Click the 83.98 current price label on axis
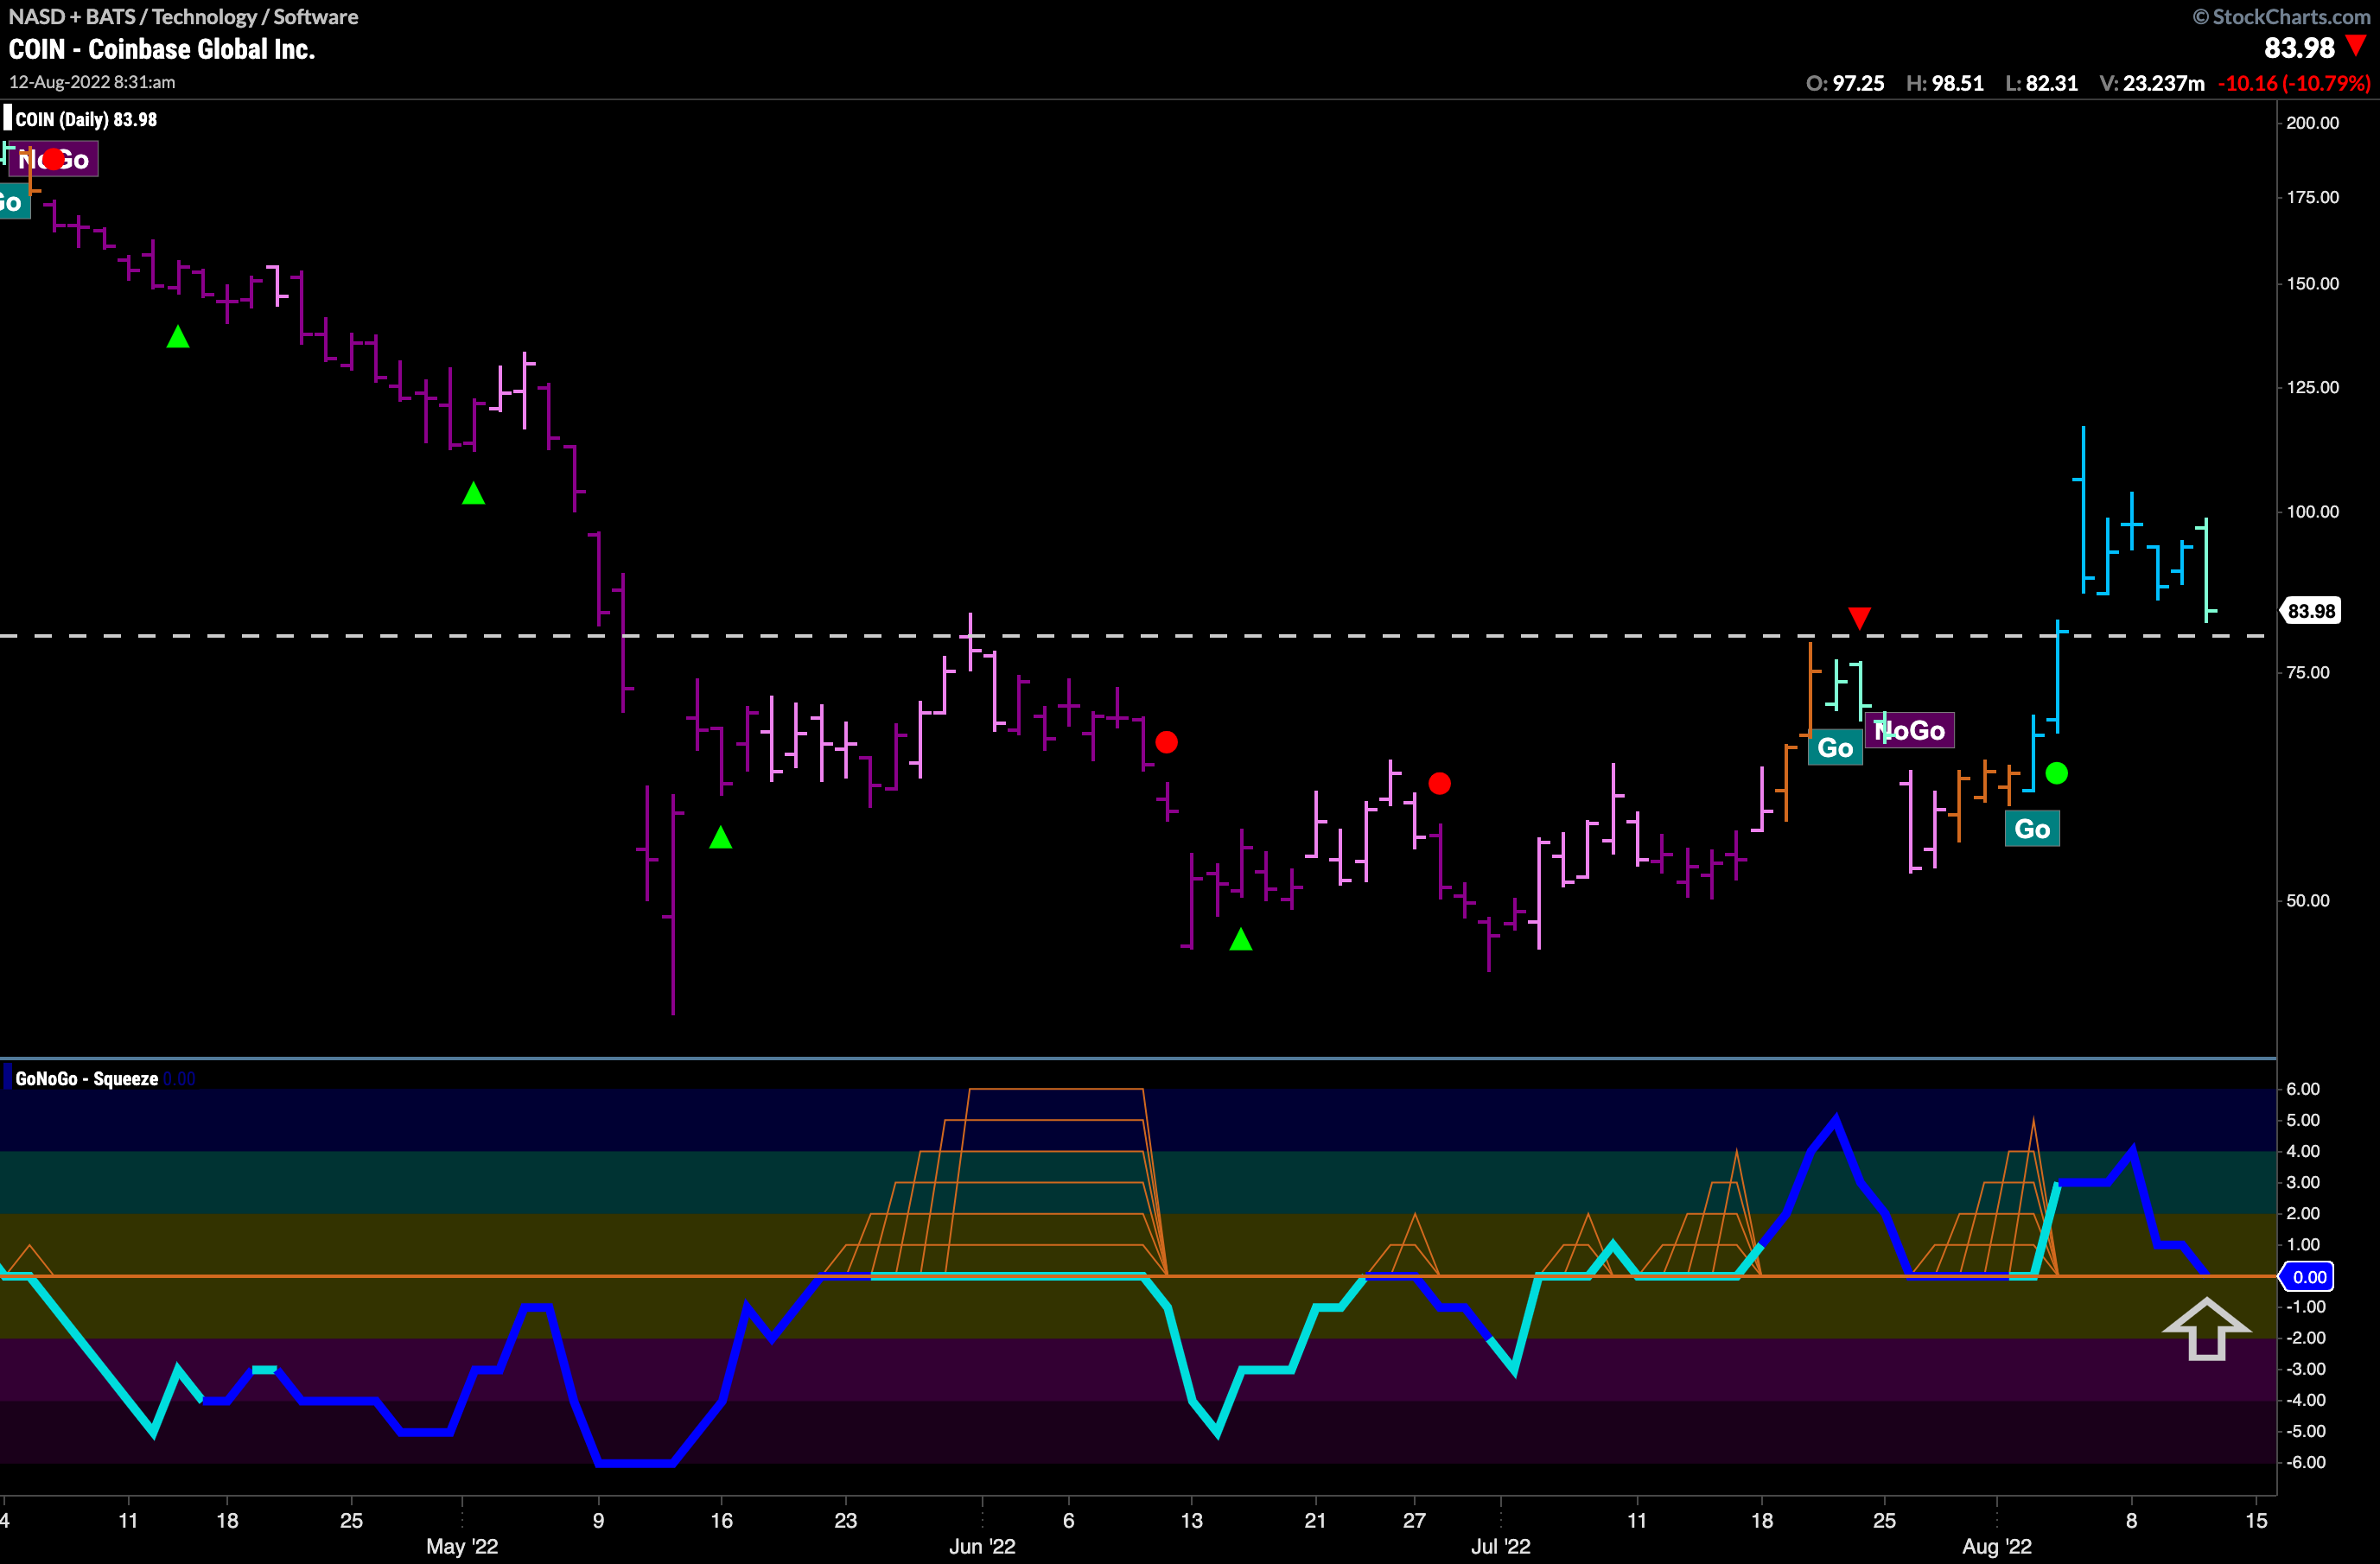This screenshot has height=1564, width=2380. click(2311, 611)
